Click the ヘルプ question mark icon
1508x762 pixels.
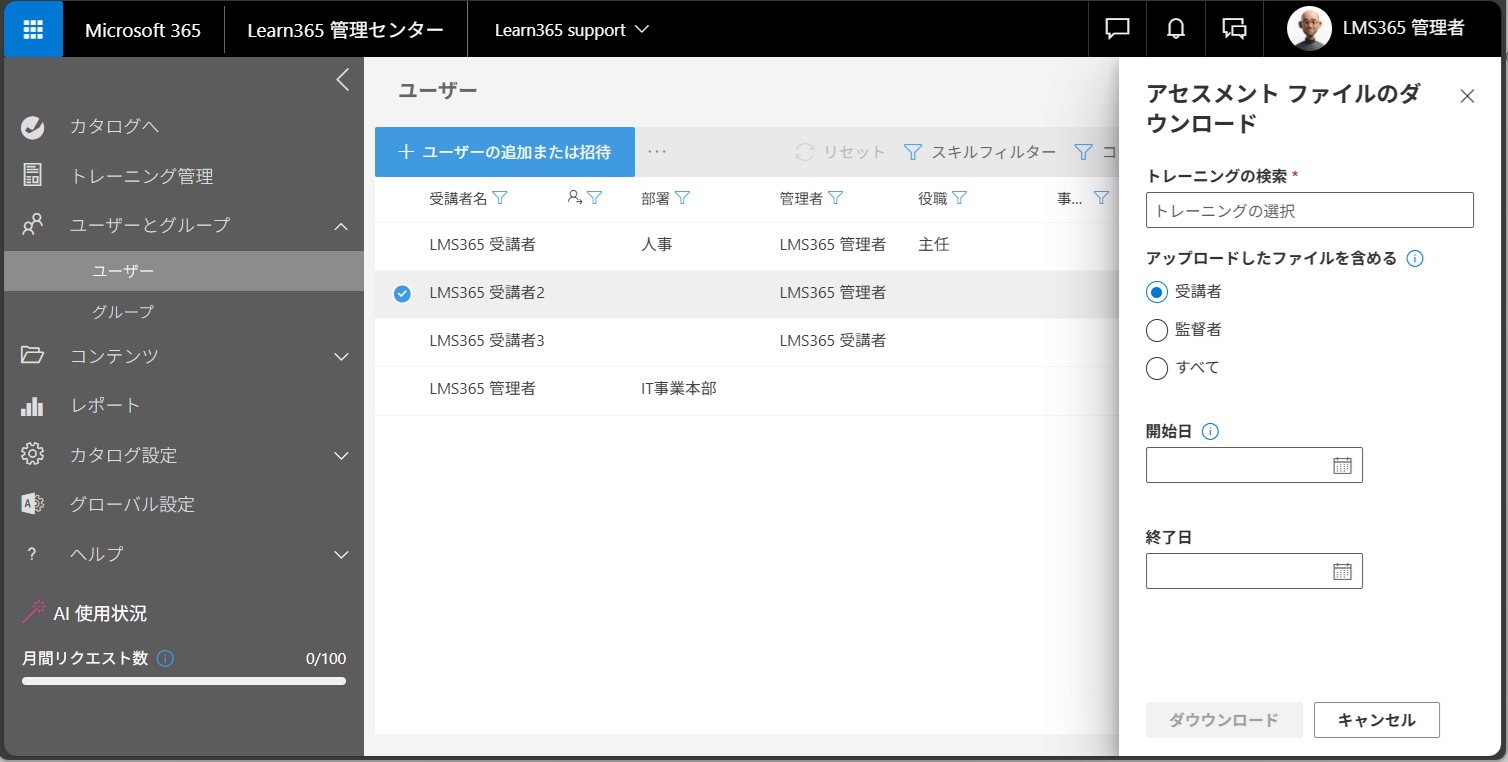coord(32,553)
